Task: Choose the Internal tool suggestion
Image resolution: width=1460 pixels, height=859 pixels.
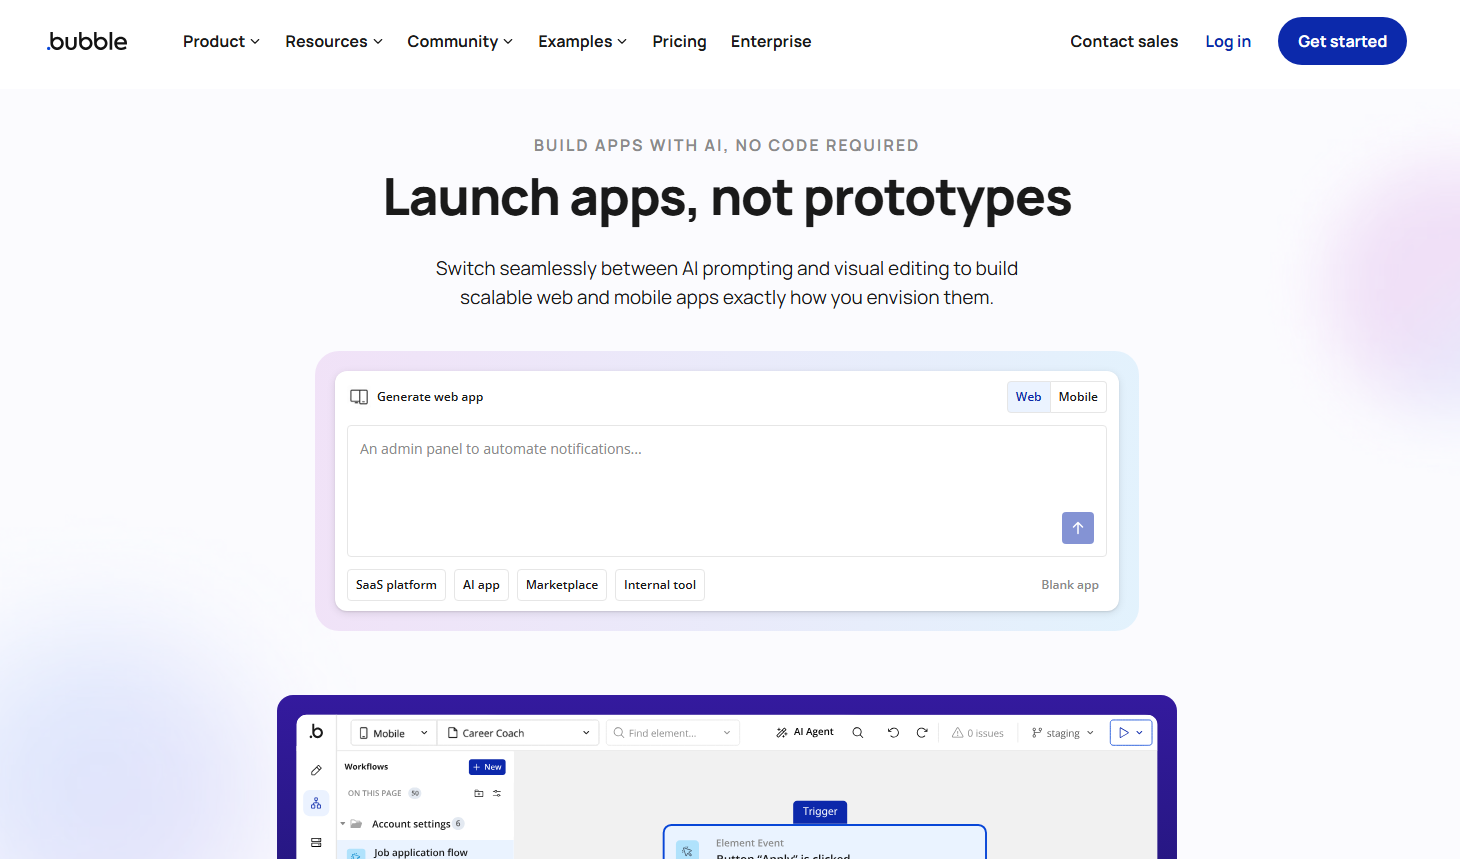Action: tap(660, 585)
